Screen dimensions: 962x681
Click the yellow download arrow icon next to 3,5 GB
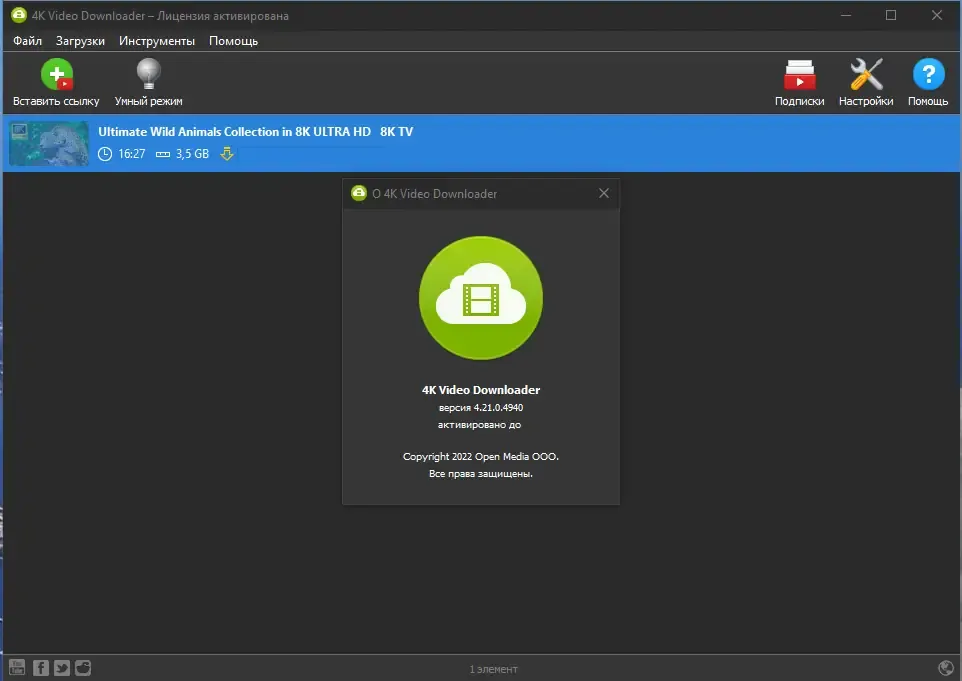click(227, 153)
